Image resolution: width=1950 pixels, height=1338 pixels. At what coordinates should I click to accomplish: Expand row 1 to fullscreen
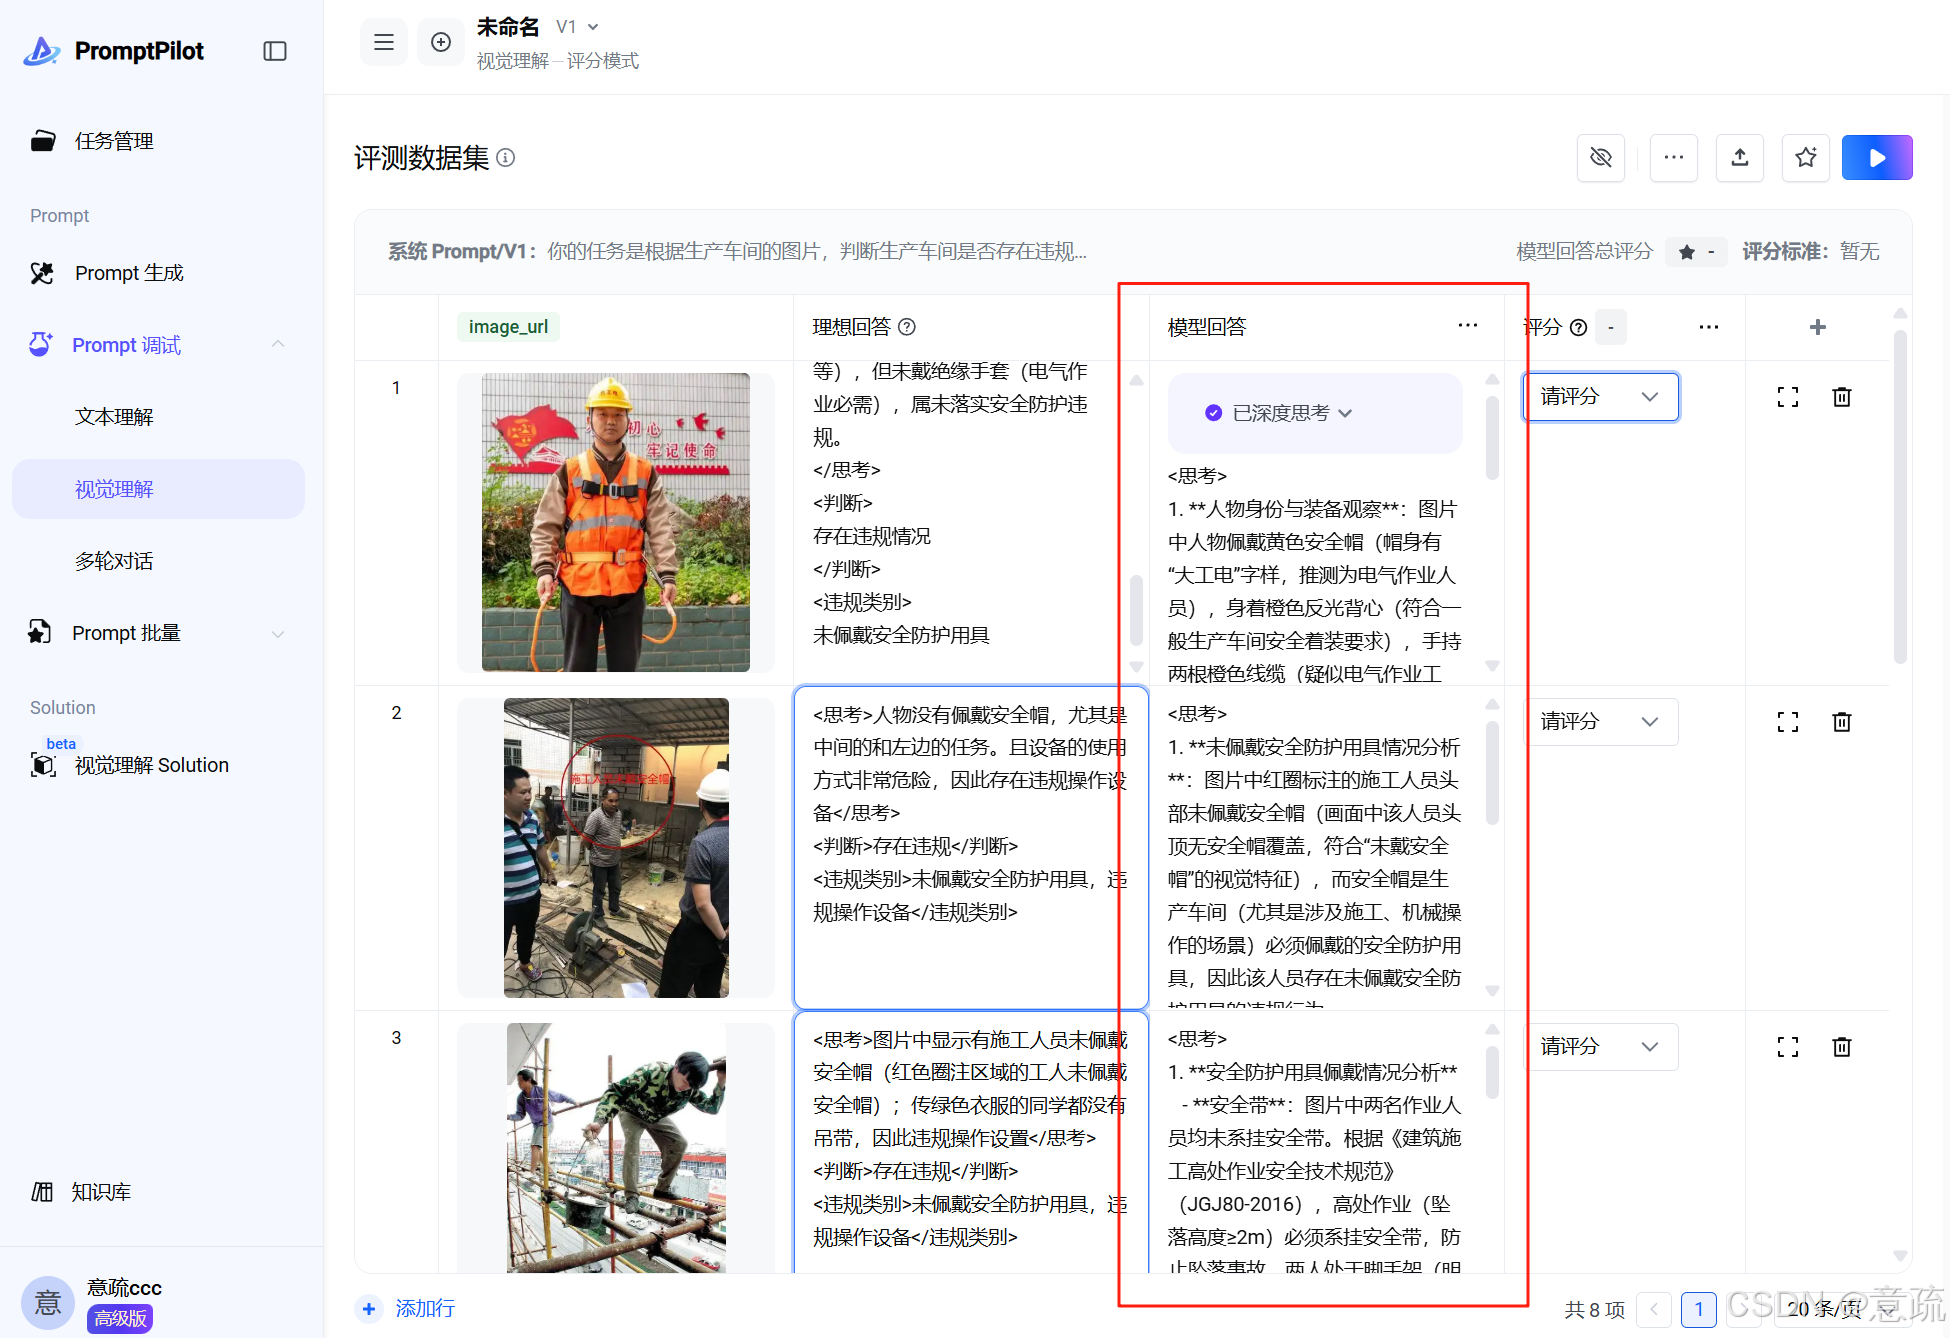[x=1788, y=397]
